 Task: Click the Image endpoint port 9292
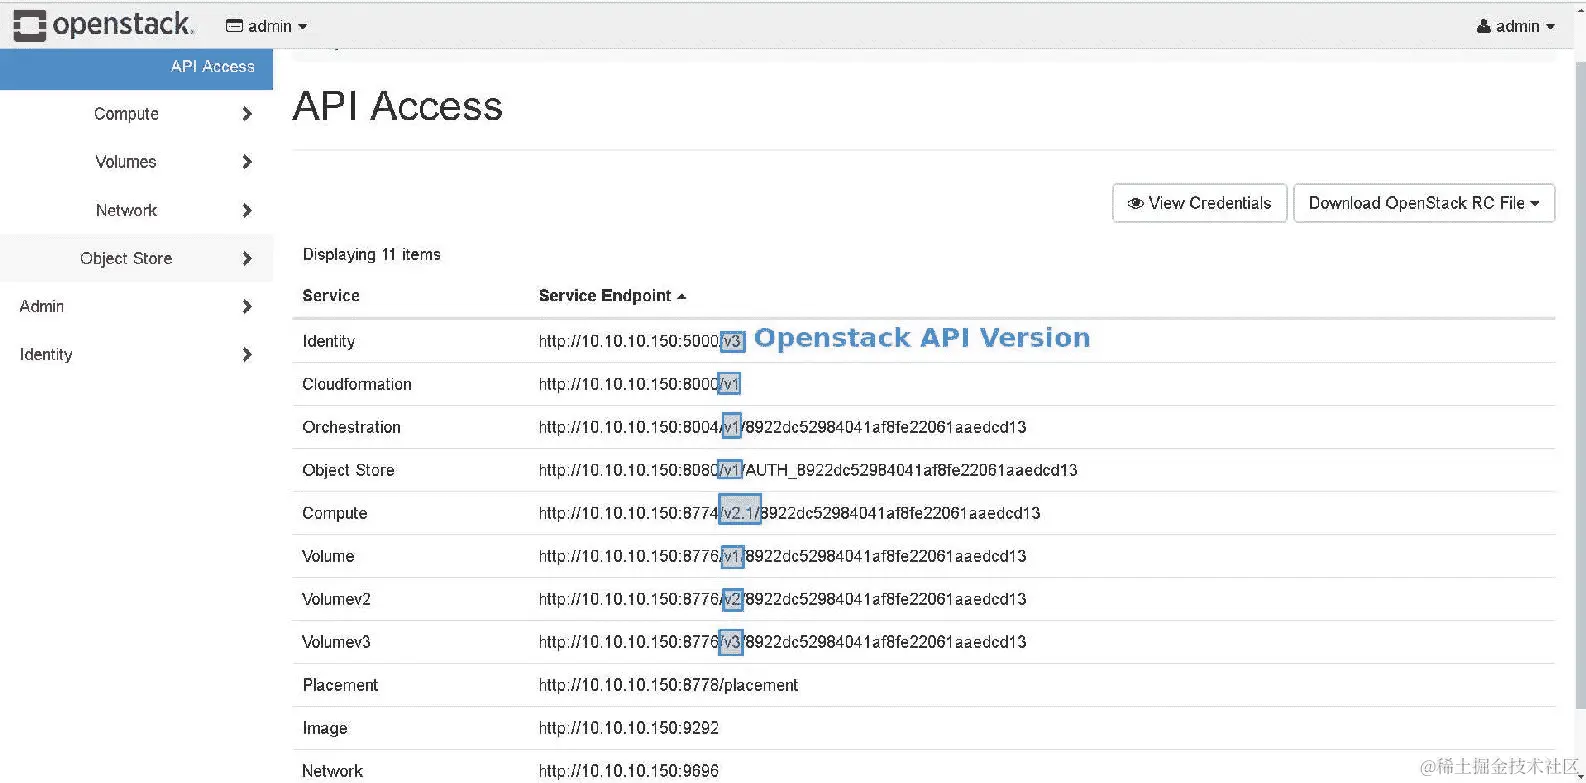pos(628,728)
